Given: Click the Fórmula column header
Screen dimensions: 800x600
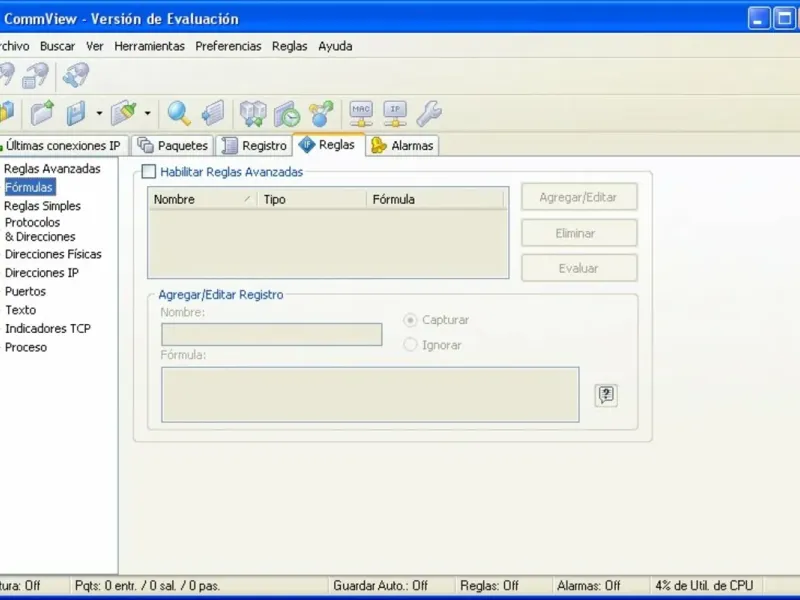Looking at the screenshot, I should point(435,199).
